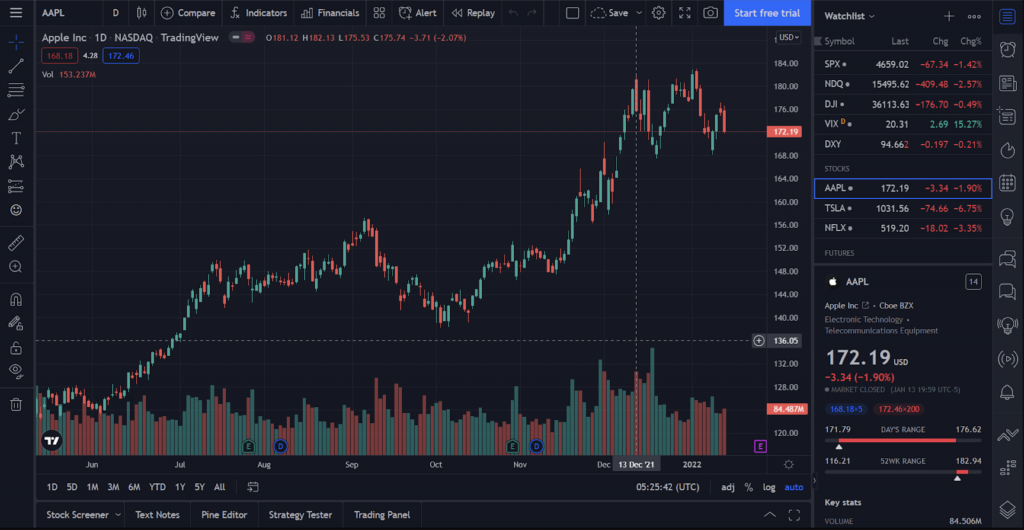Open the Trading Panel tab
Viewport: 1024px width, 530px height.
pos(382,515)
